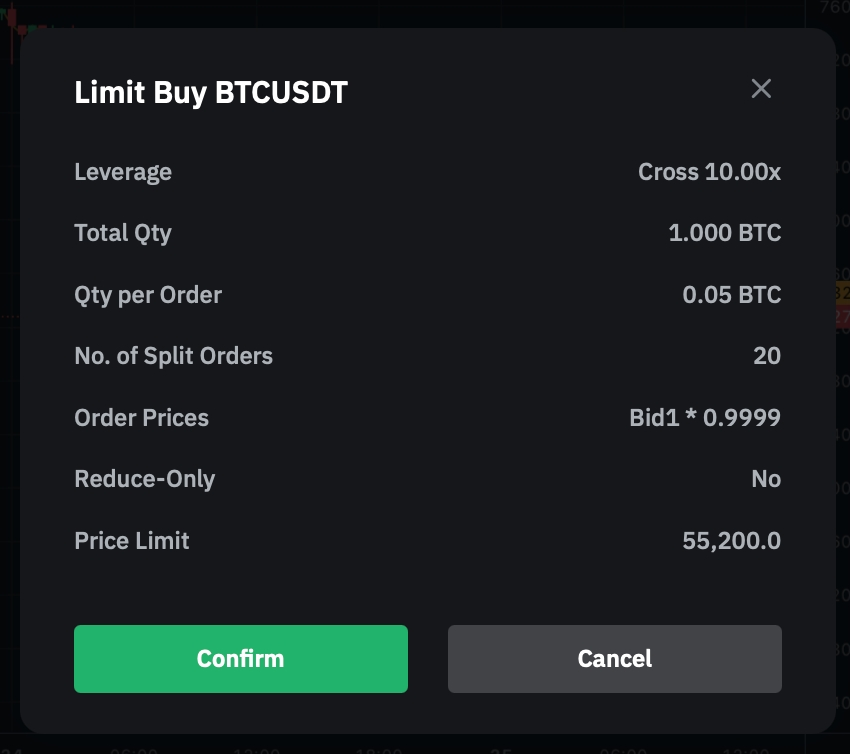Select the 1.000 BTC total quantity
Image resolution: width=850 pixels, height=754 pixels.
tap(724, 233)
